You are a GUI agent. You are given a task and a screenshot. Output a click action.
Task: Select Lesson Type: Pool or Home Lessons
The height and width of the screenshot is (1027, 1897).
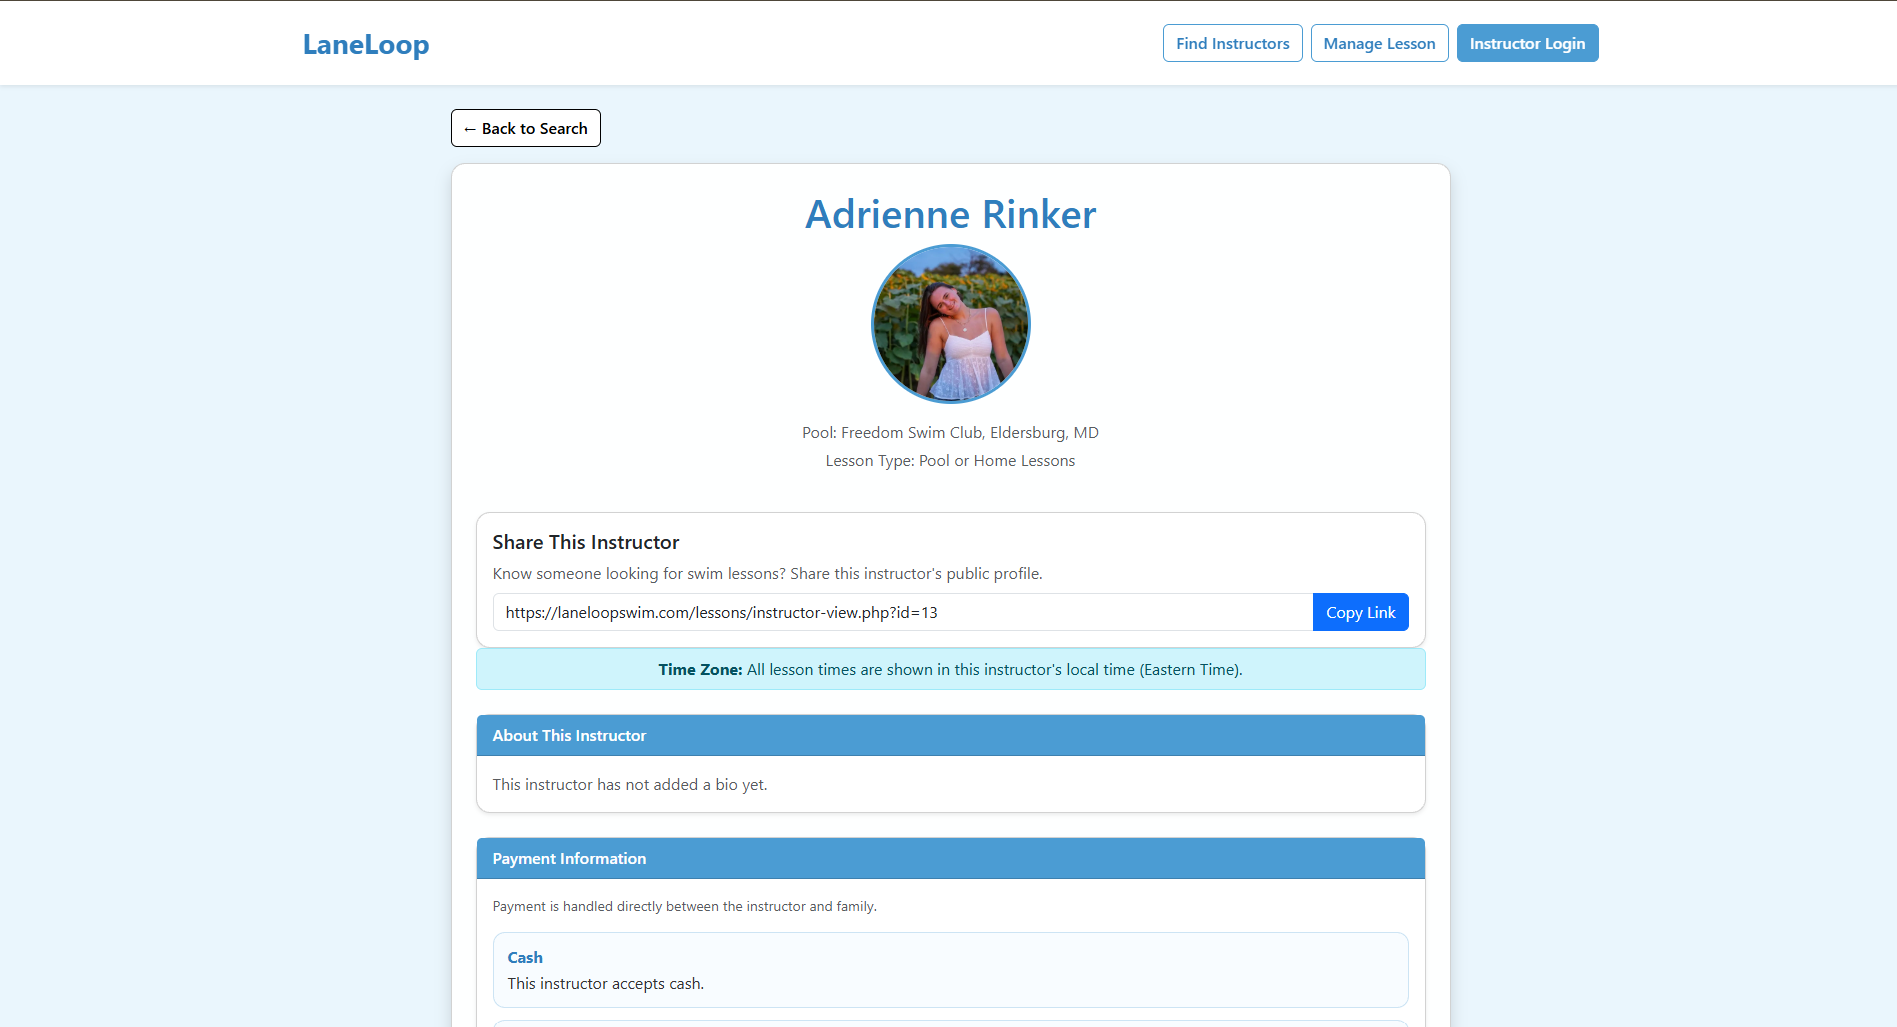tap(950, 460)
